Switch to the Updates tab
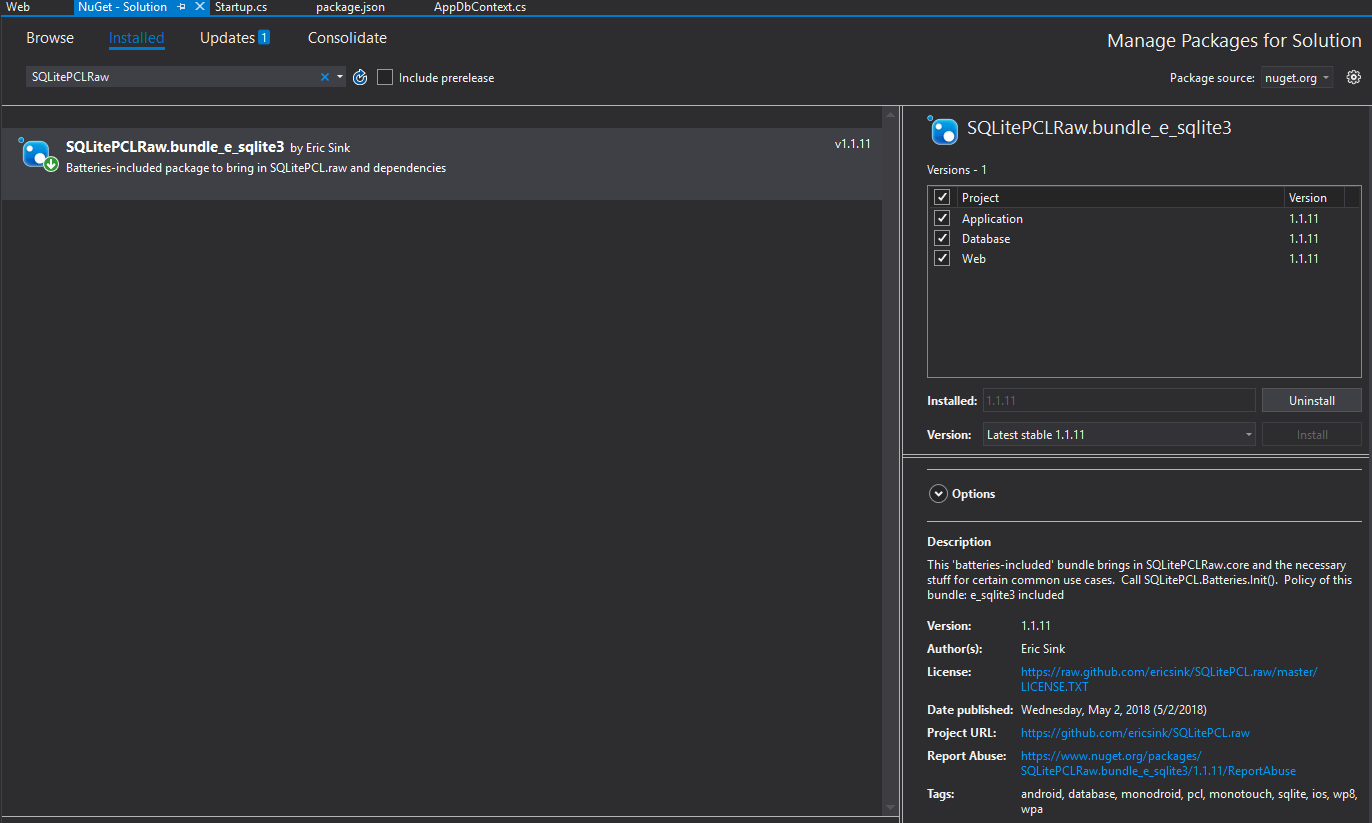 click(x=235, y=38)
